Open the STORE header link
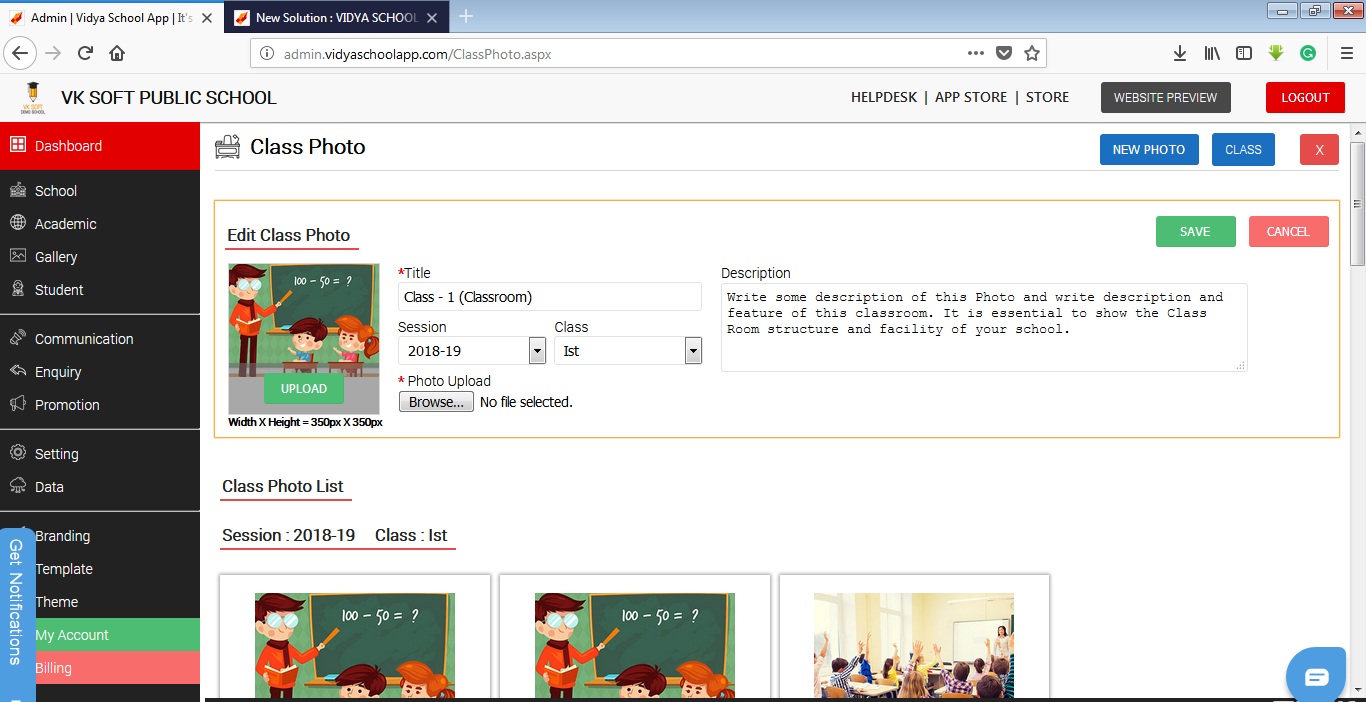This screenshot has height=702, width=1366. pos(1047,97)
